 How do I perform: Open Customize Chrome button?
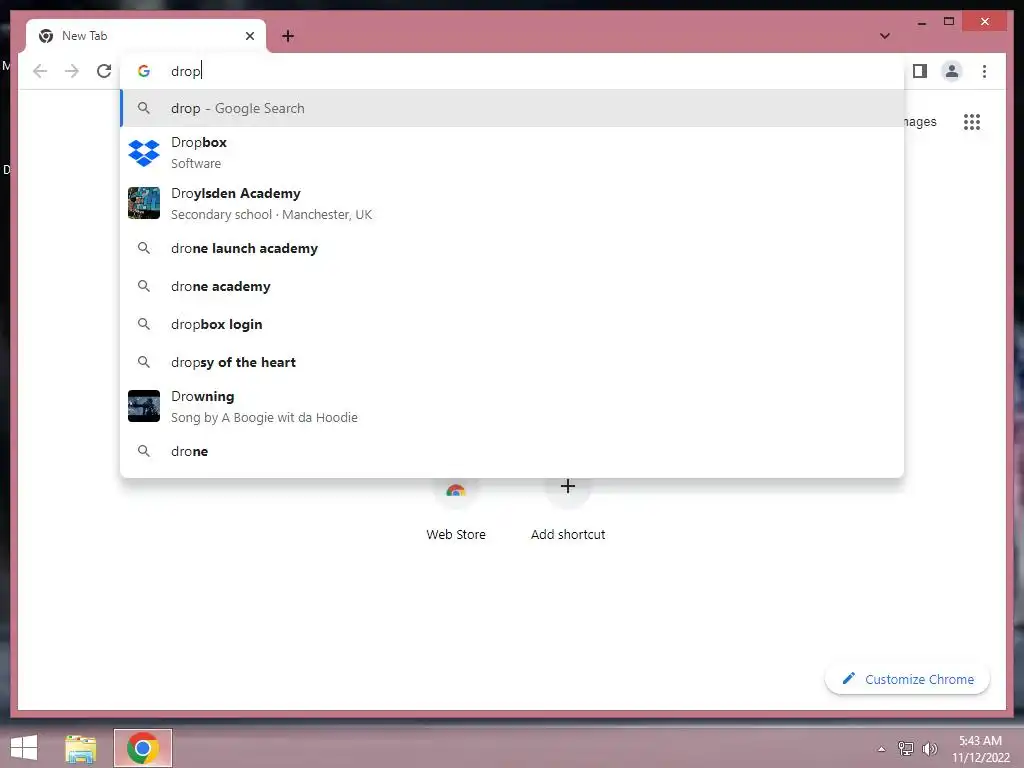(x=908, y=679)
